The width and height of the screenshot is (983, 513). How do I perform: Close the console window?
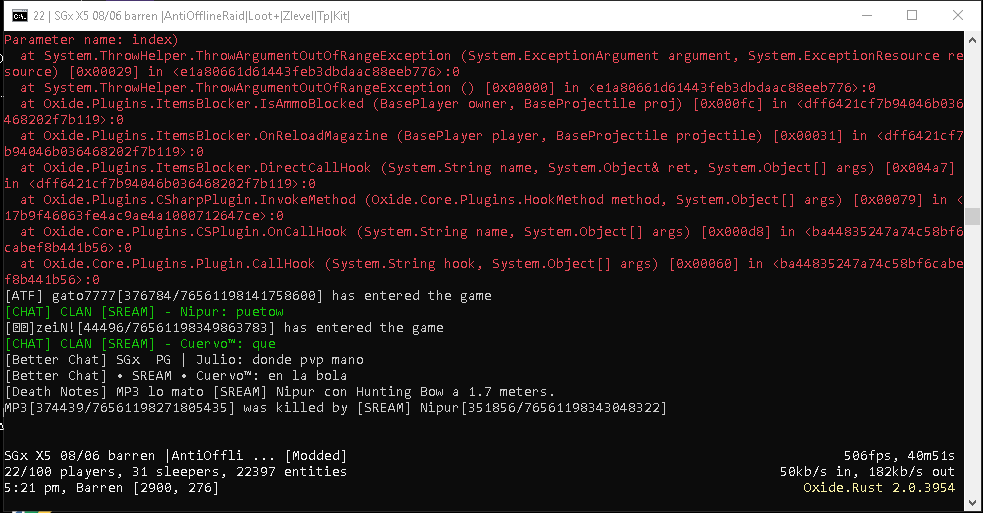click(x=958, y=16)
